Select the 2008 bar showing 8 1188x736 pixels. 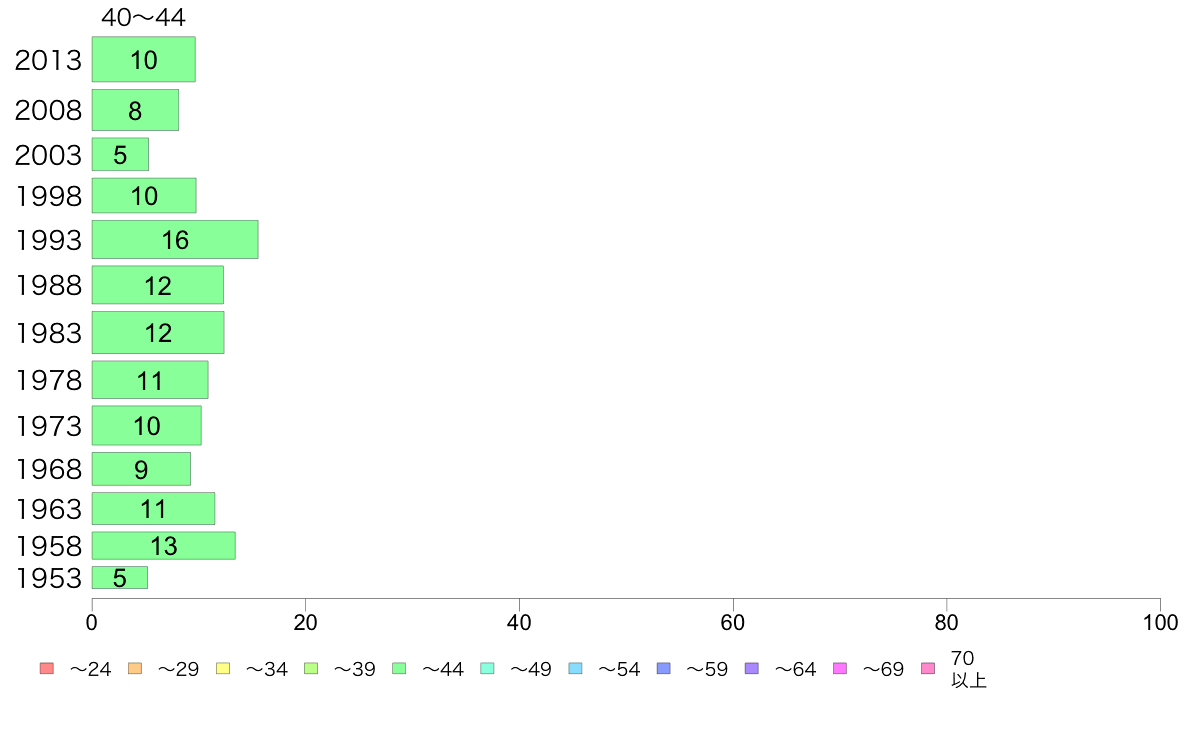click(x=136, y=110)
